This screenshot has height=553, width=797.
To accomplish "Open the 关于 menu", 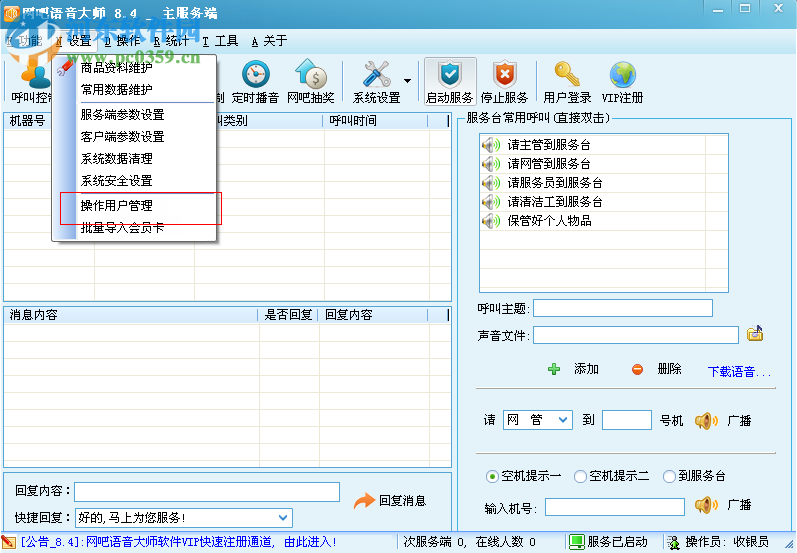I will point(269,41).
